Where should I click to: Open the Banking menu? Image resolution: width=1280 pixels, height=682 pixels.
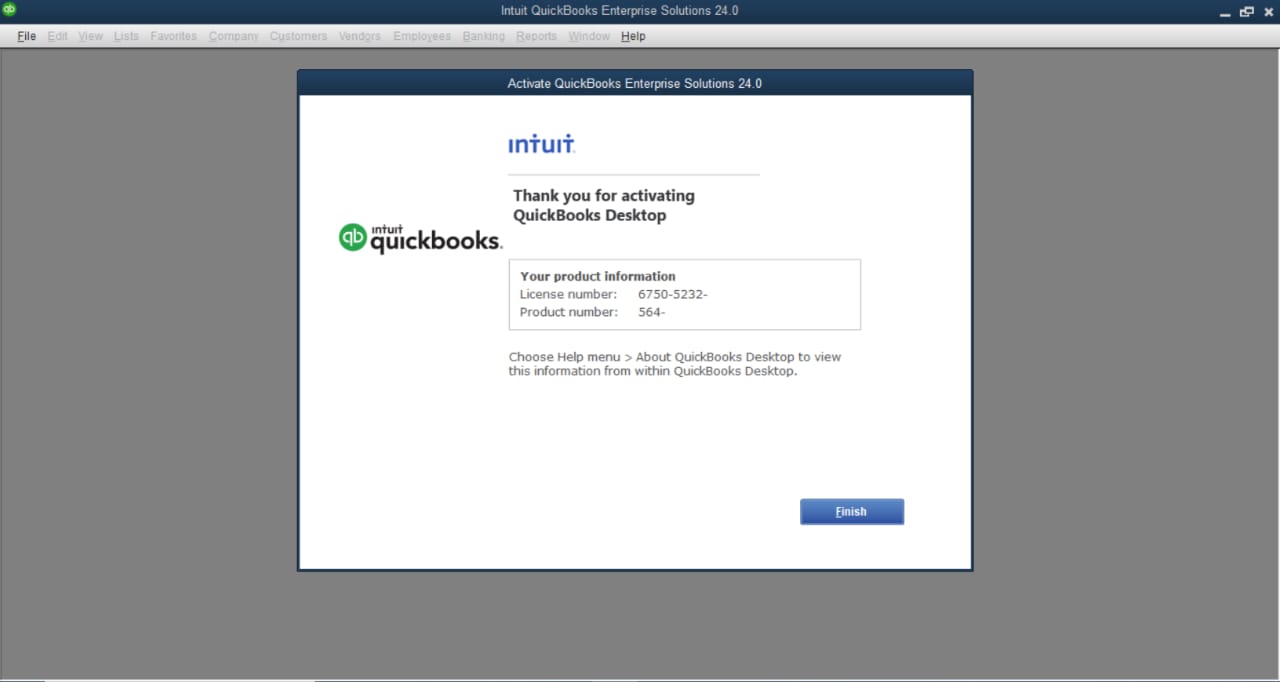(x=484, y=36)
